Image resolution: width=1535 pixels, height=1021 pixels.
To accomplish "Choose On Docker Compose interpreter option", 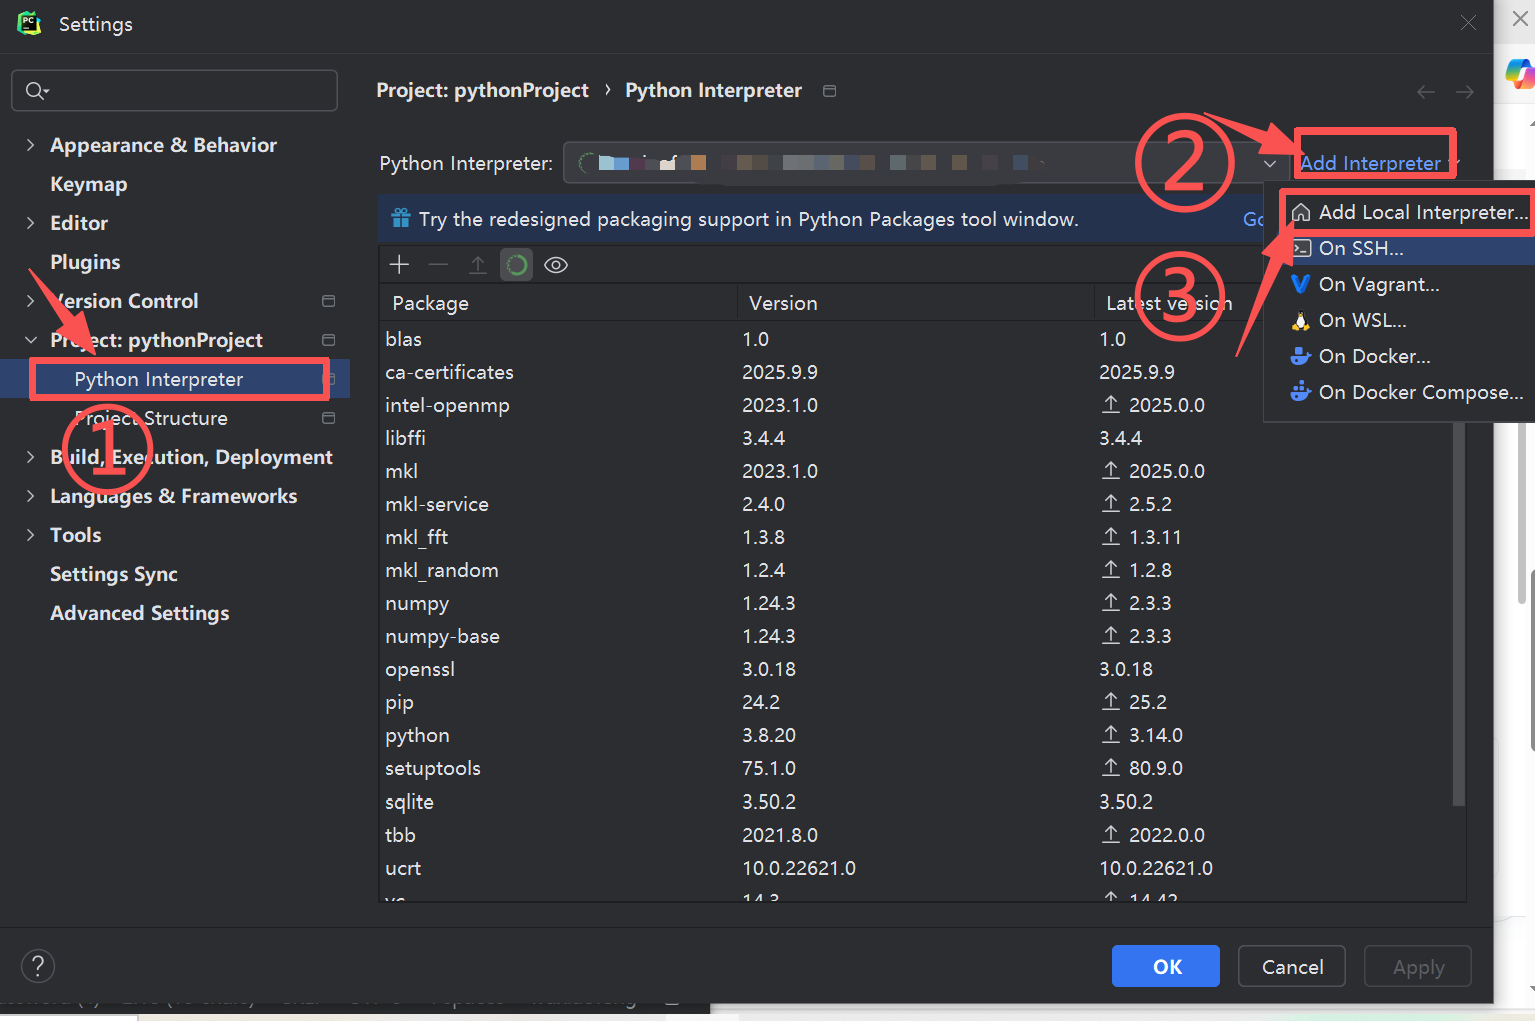I will pyautogui.click(x=1400, y=392).
